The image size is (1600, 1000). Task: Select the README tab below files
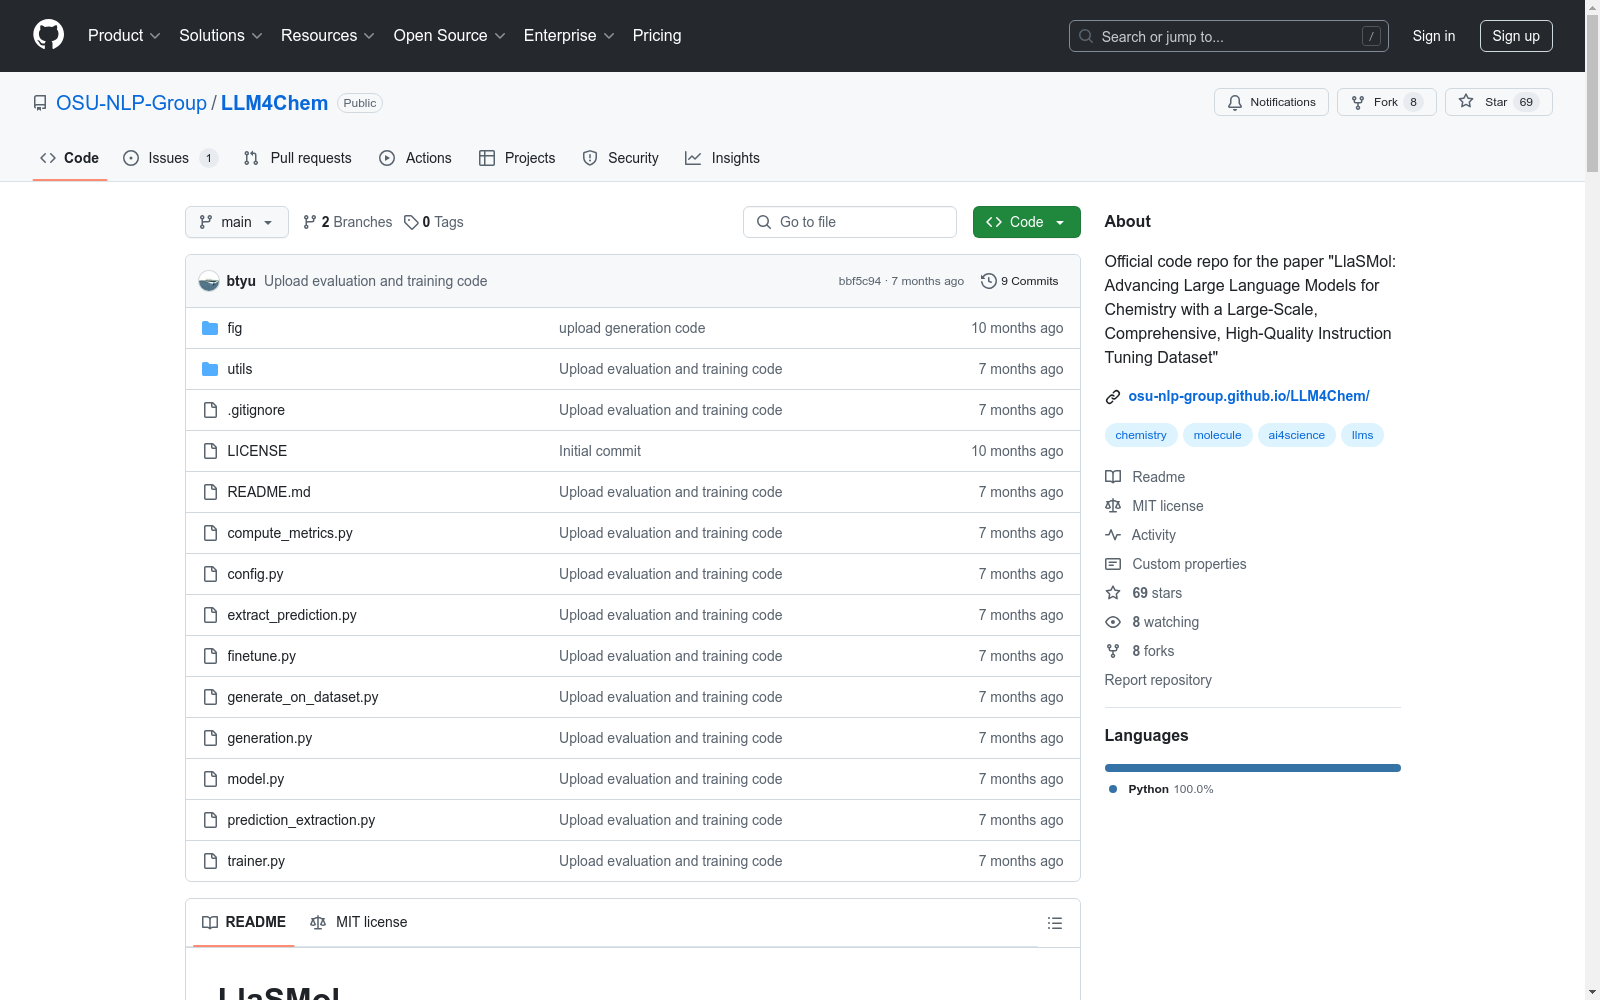click(244, 922)
